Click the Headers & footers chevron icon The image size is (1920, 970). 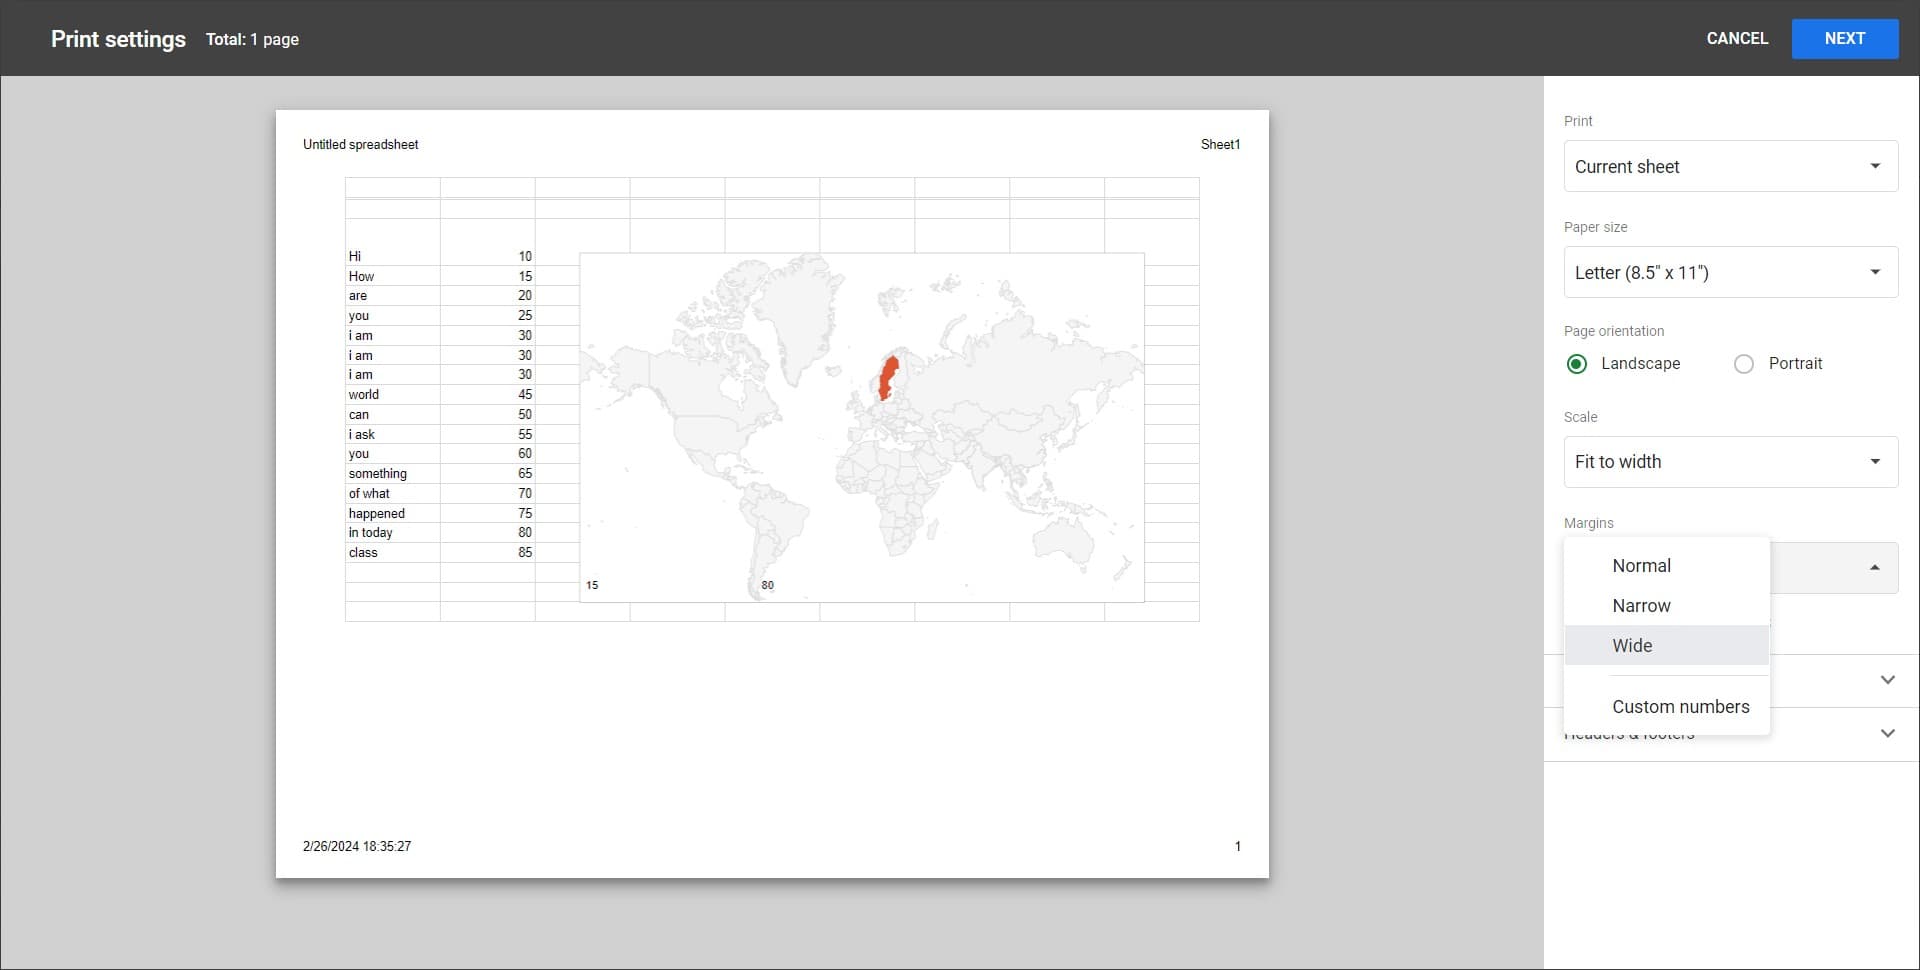click(1888, 733)
